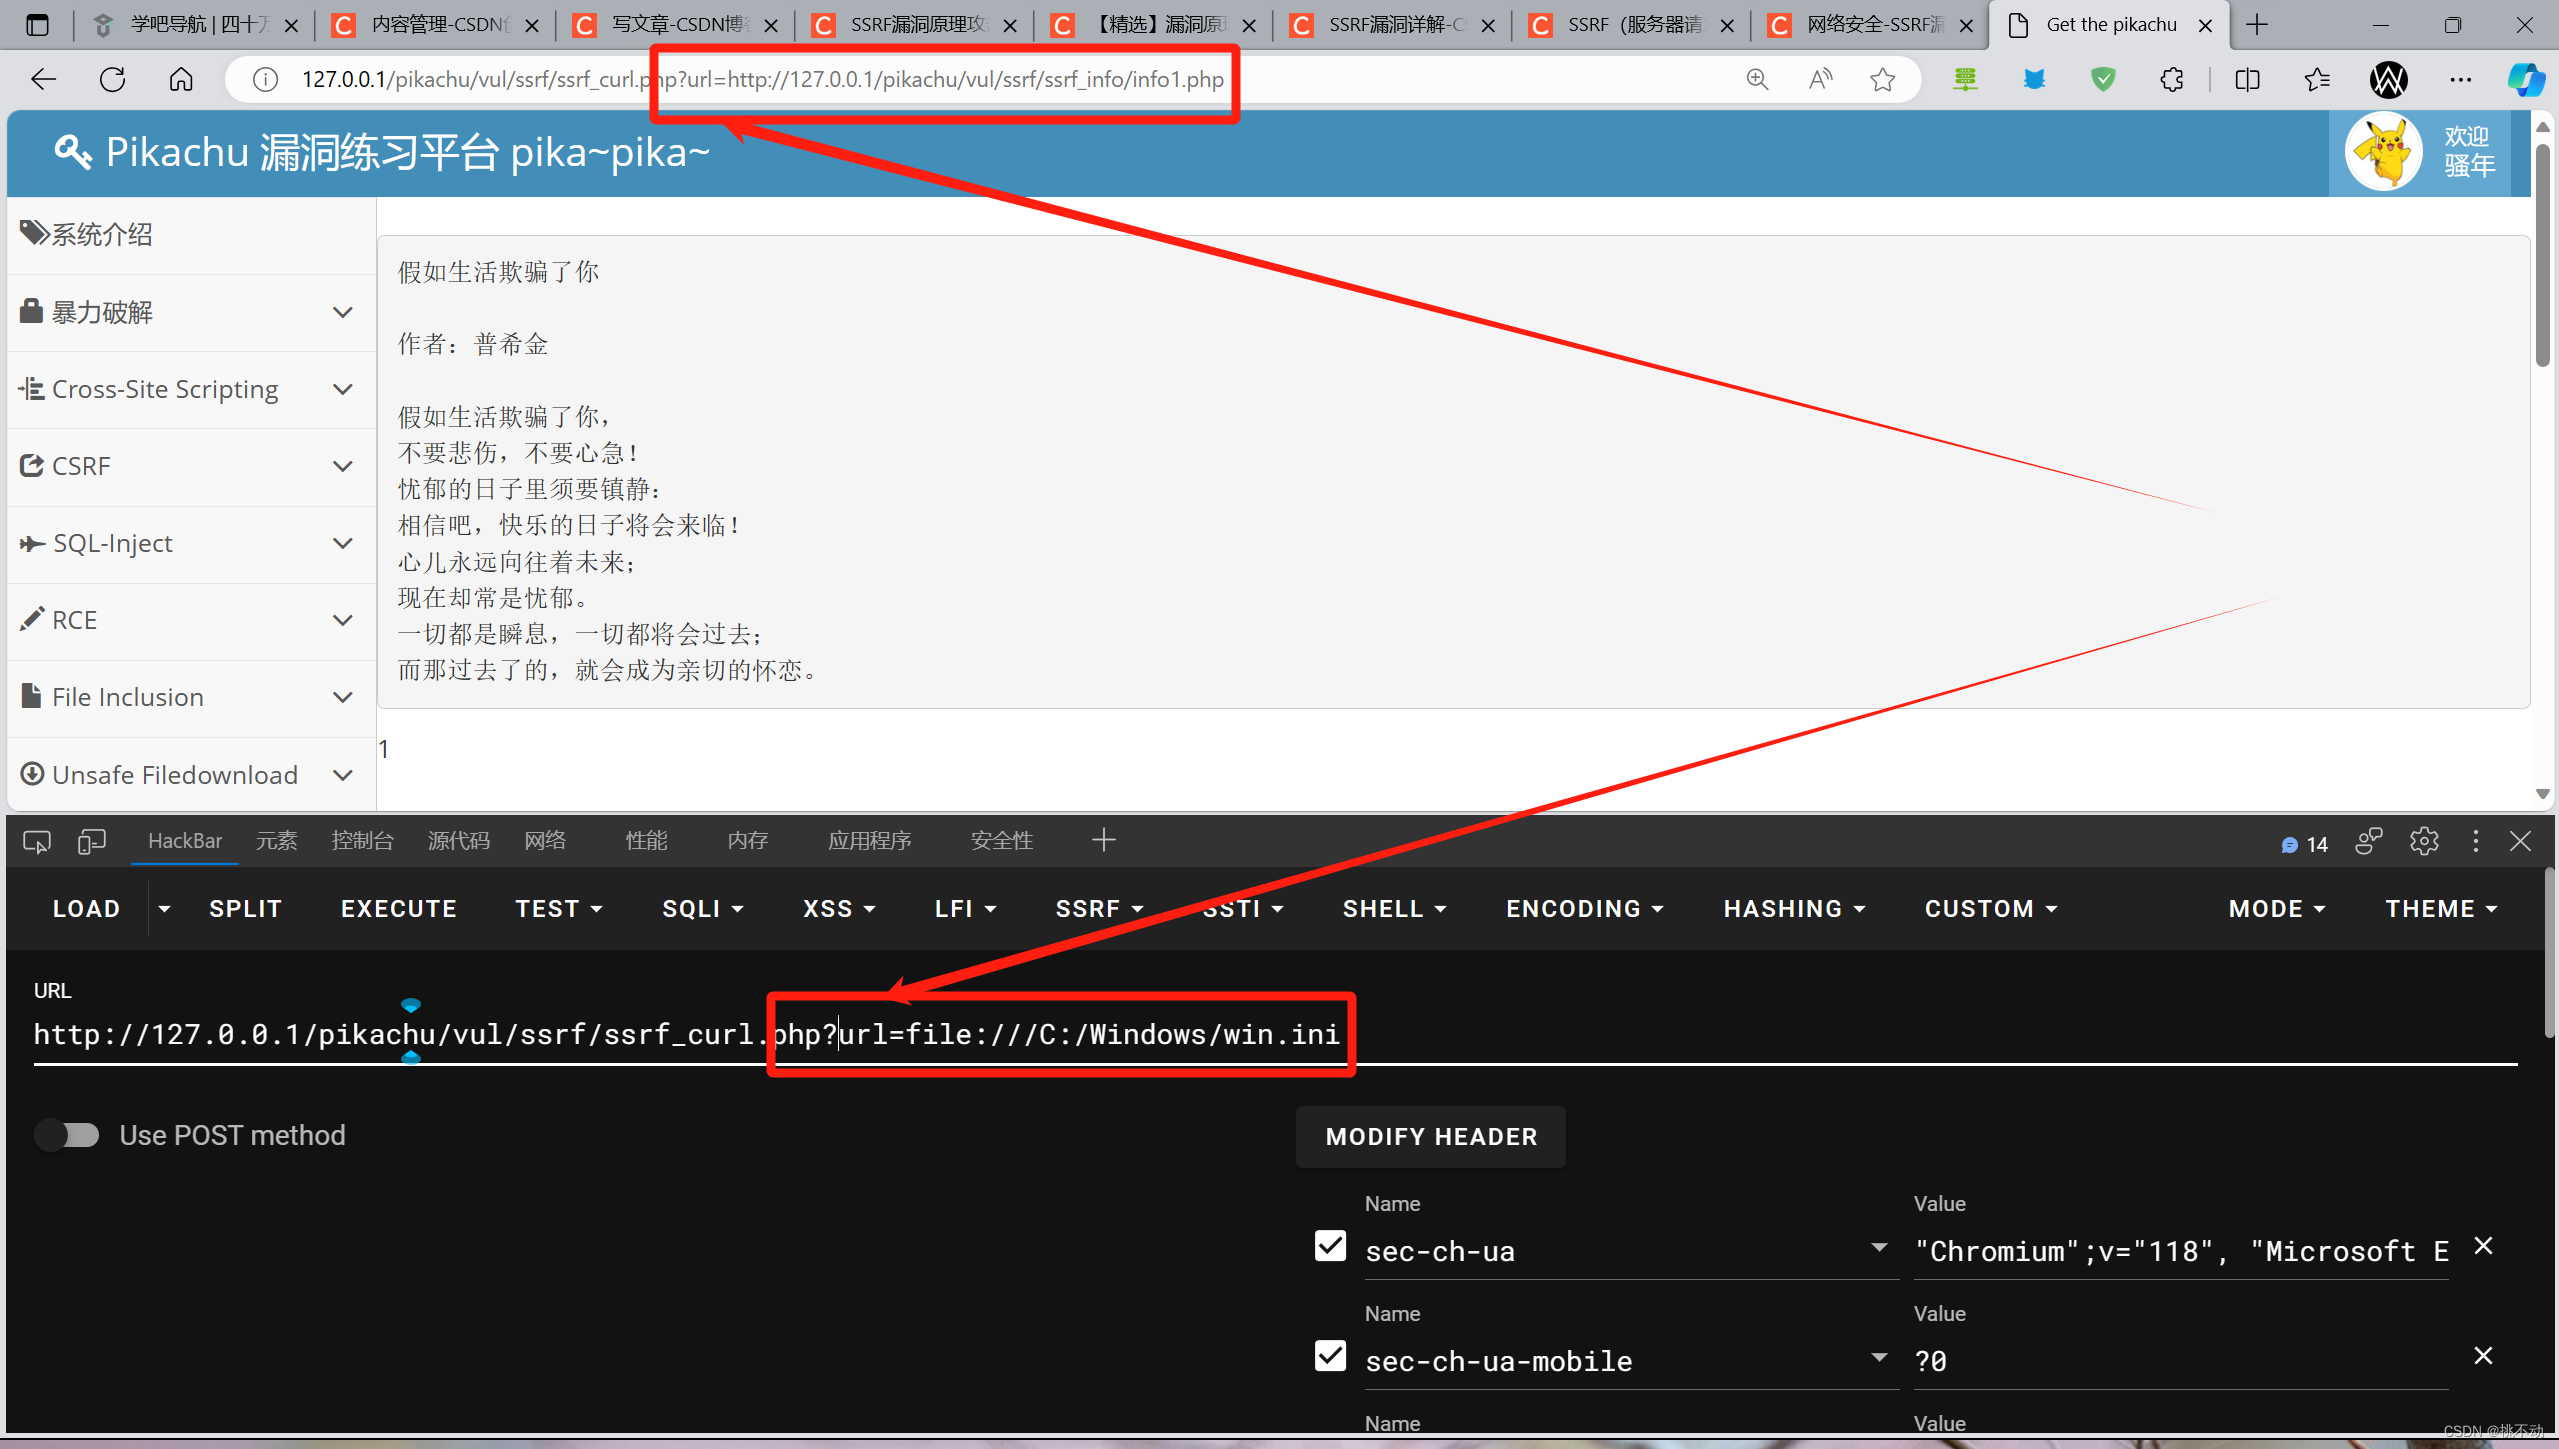Toggle the device emulation icon
Image resolution: width=2559 pixels, height=1449 pixels.
tap(91, 842)
